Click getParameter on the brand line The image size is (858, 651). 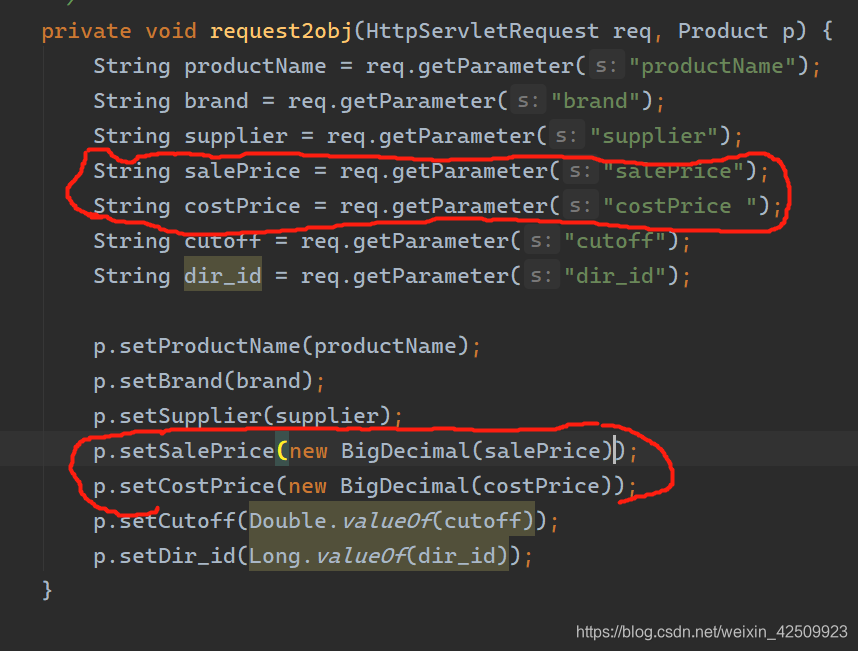coord(418,101)
